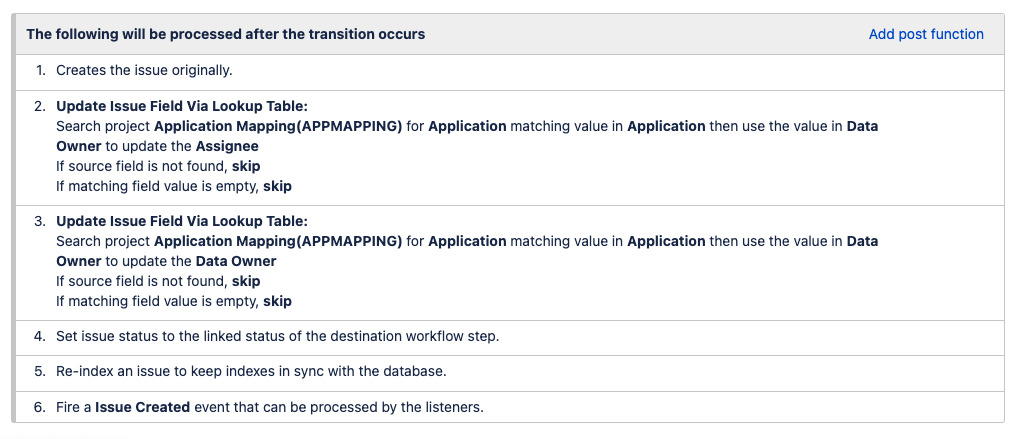1017x439 pixels.
Task: Click the third post function's "Update Issue Field Via Lookup Table" title
Action: 181,221
